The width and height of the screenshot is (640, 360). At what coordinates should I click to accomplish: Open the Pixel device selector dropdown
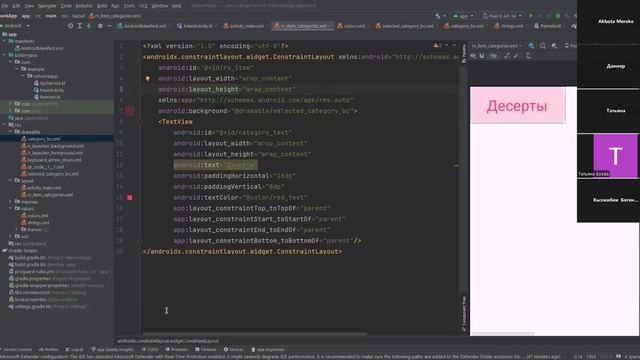pyautogui.click(x=502, y=16)
